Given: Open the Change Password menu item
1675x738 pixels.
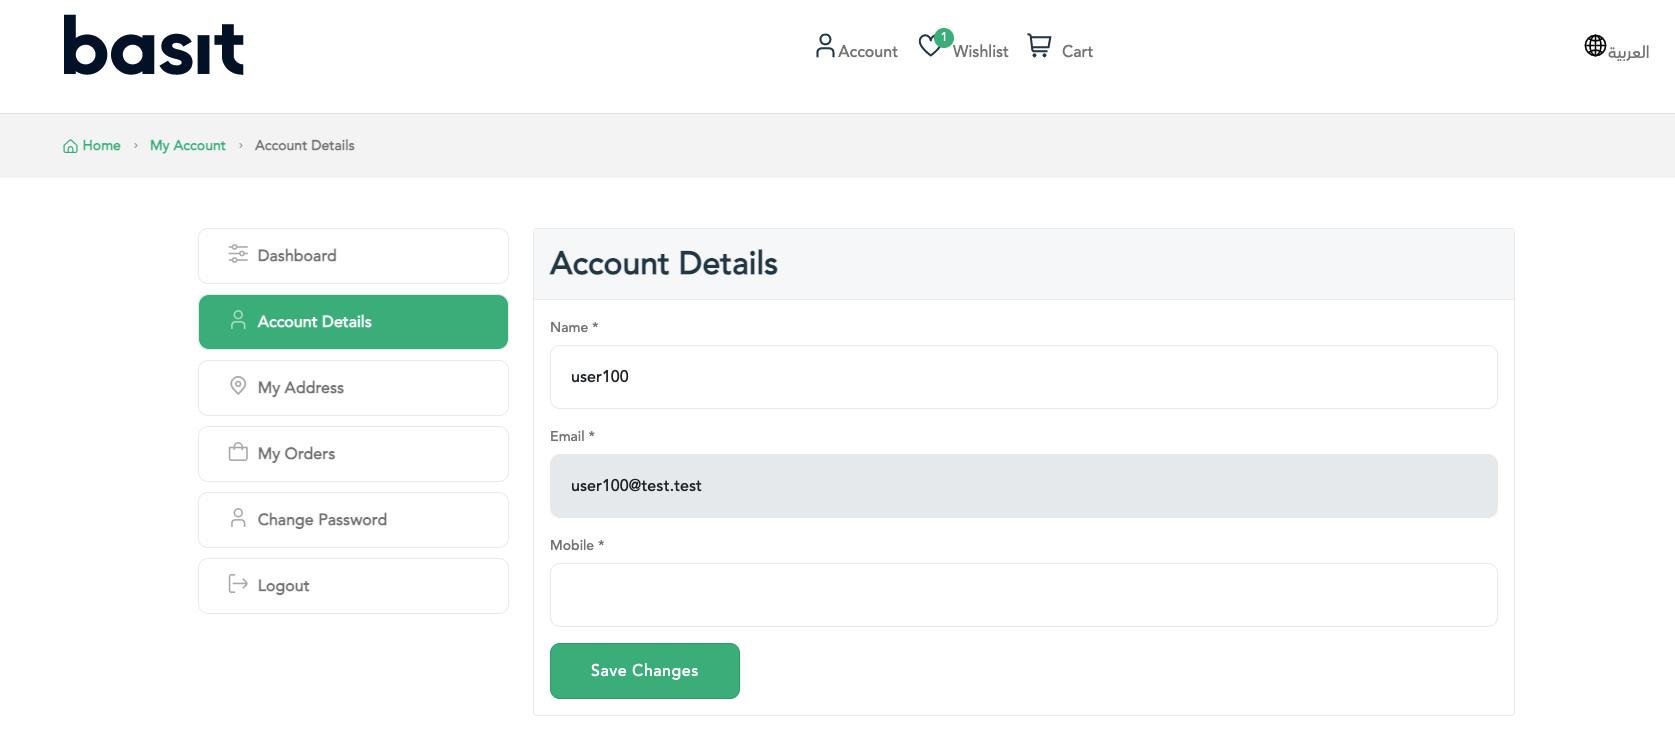Looking at the screenshot, I should tap(353, 520).
